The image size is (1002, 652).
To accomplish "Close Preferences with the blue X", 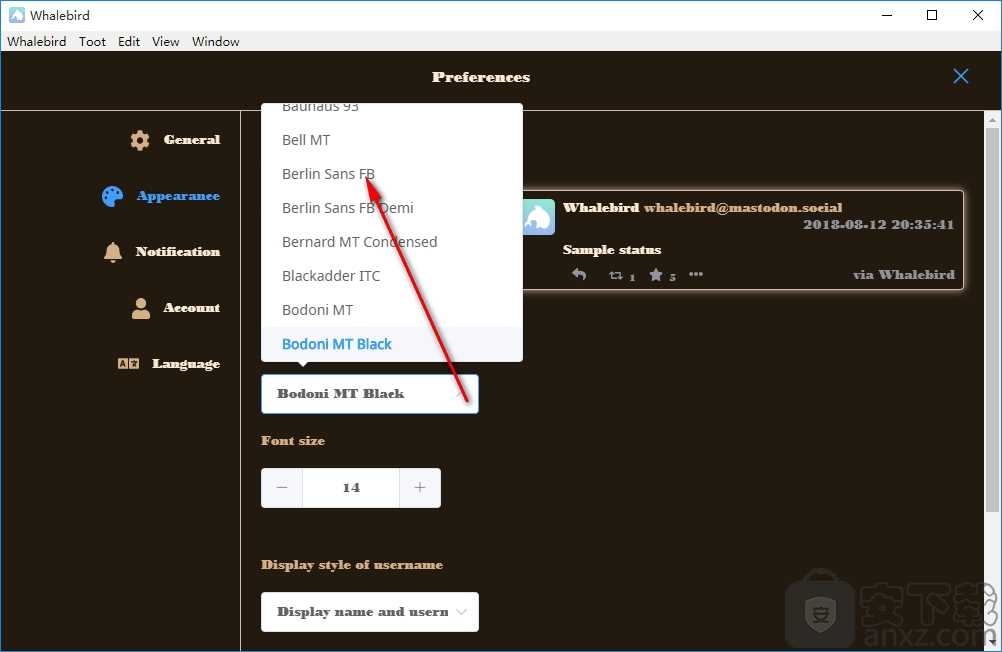I will point(960,76).
